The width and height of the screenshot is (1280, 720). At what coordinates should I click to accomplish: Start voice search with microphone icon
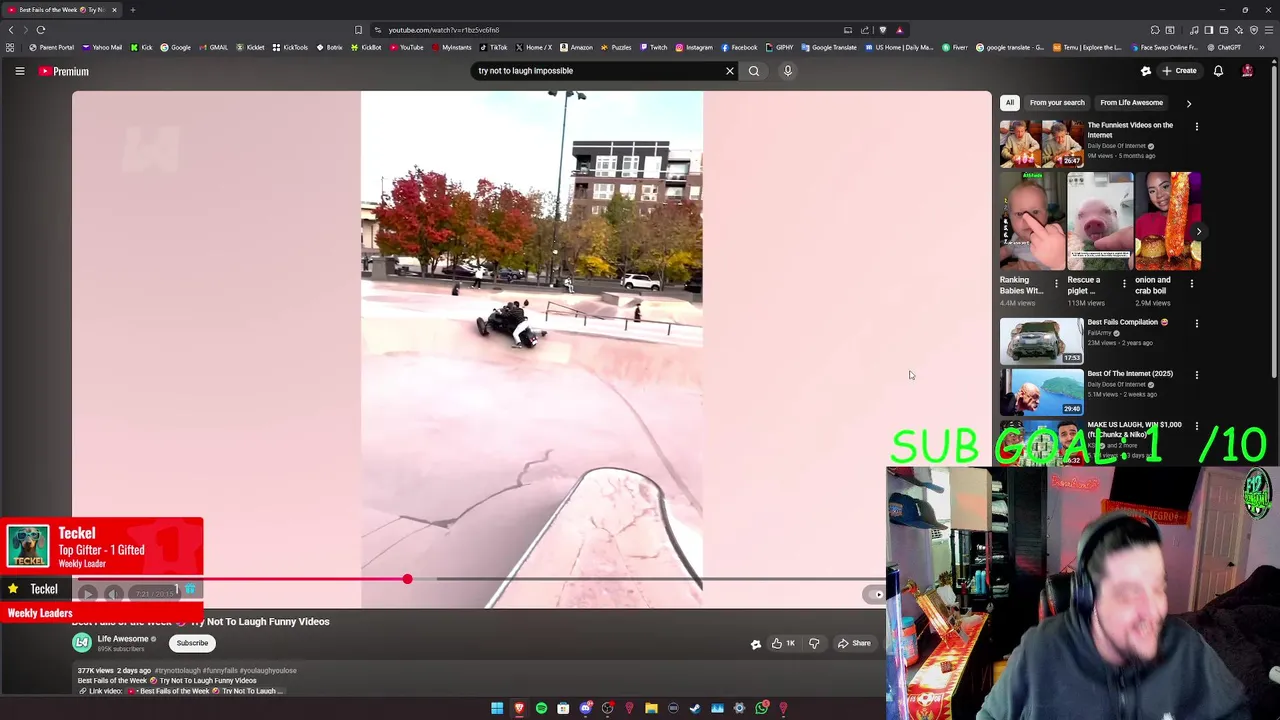coord(787,71)
